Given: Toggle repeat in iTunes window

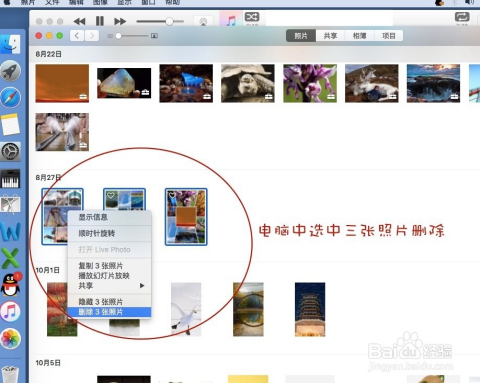Looking at the screenshot, I should pos(462,17).
